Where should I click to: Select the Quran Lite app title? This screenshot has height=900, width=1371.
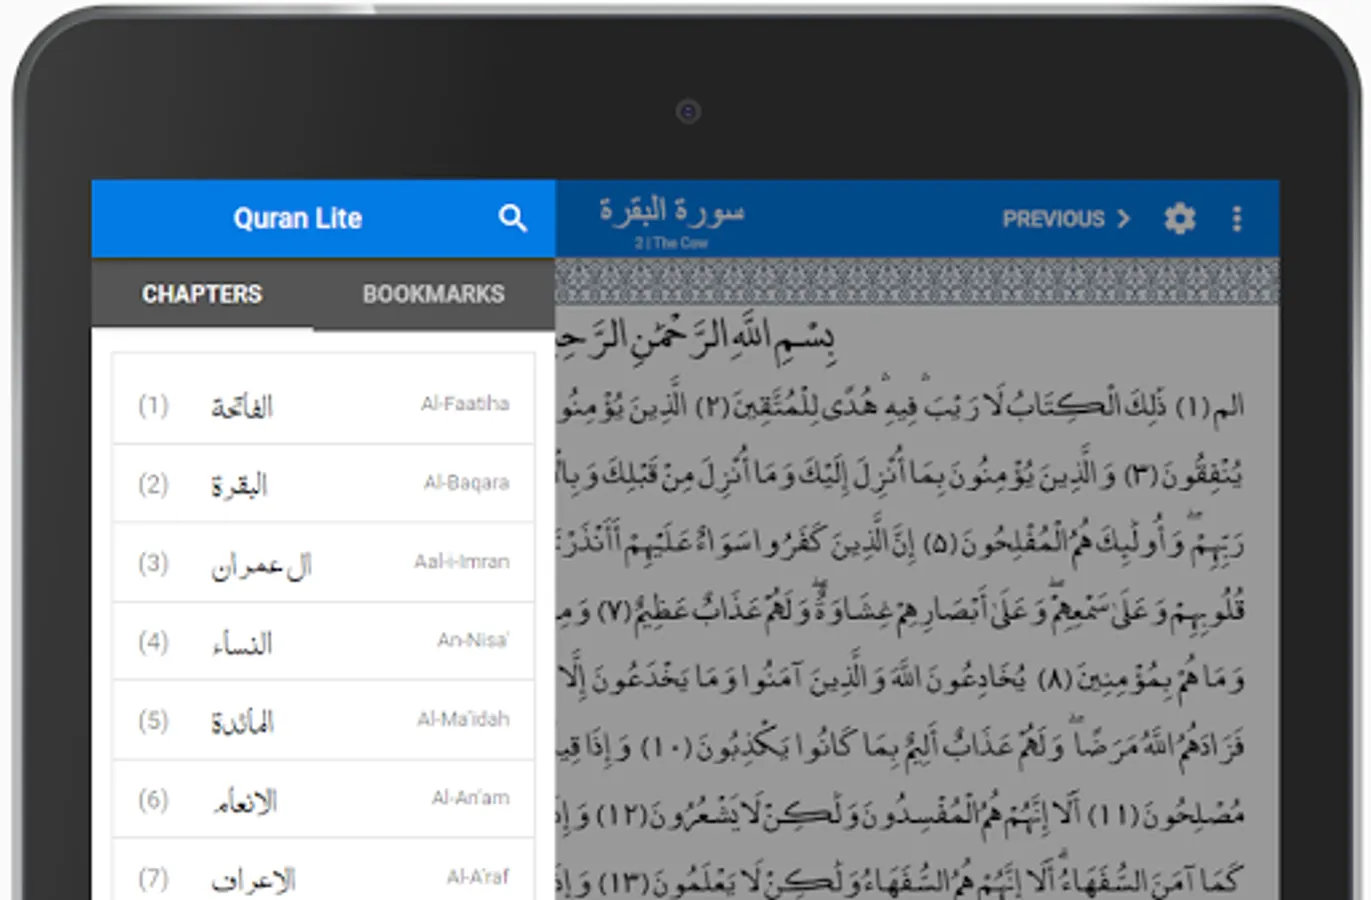pos(297,218)
